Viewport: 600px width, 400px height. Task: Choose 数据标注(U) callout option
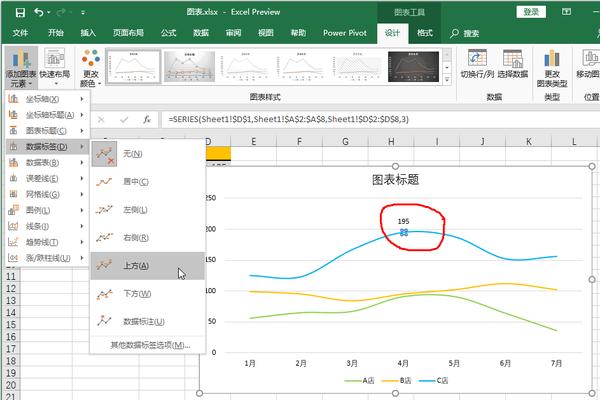pos(147,322)
